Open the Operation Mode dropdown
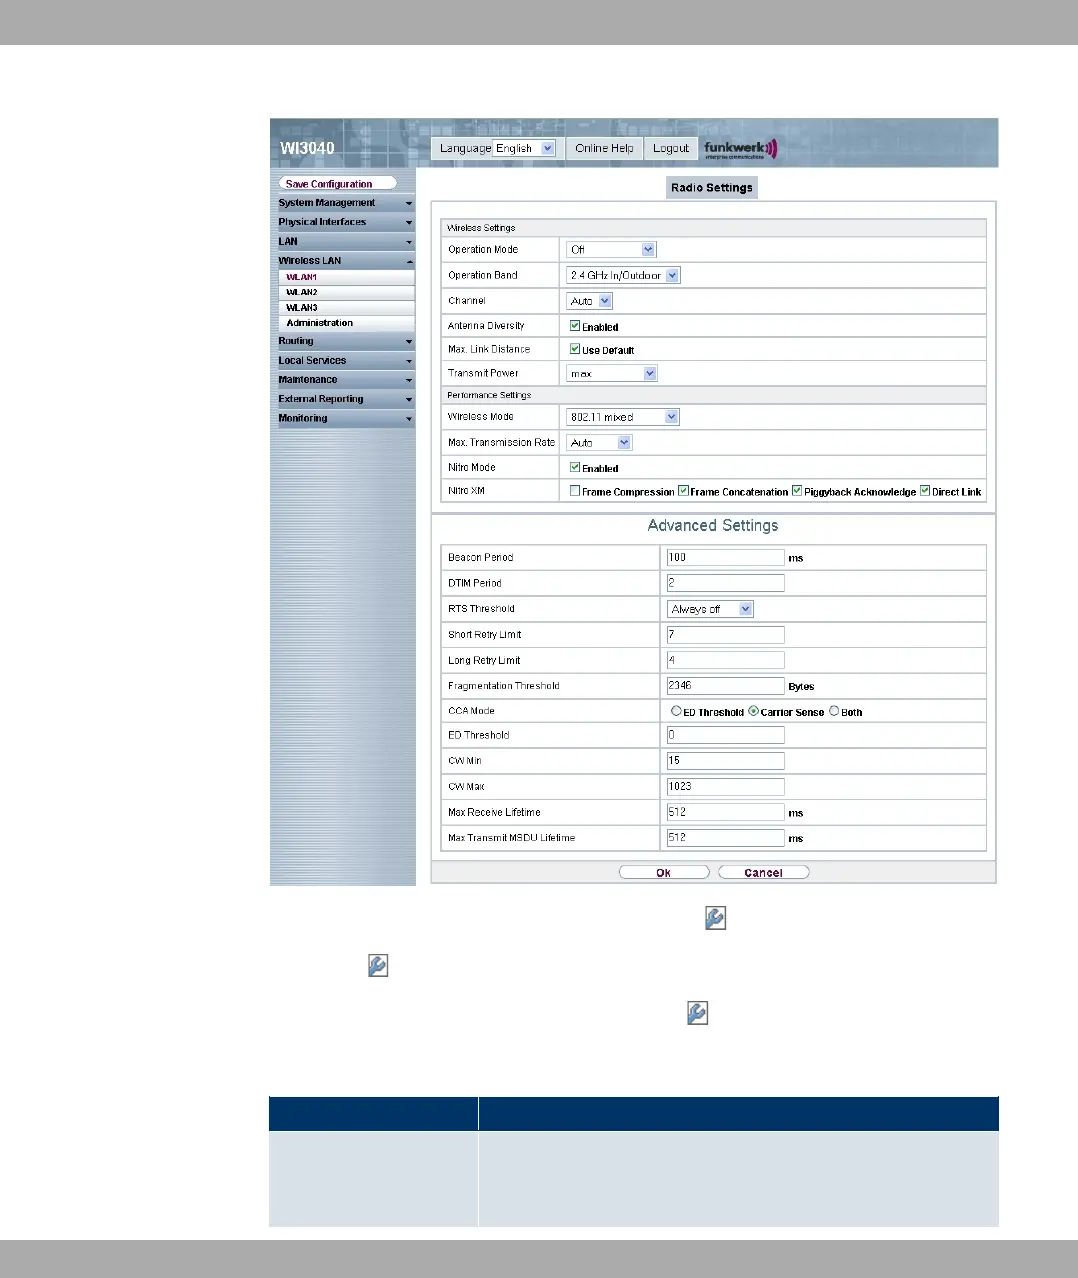The width and height of the screenshot is (1078, 1278). click(612, 250)
